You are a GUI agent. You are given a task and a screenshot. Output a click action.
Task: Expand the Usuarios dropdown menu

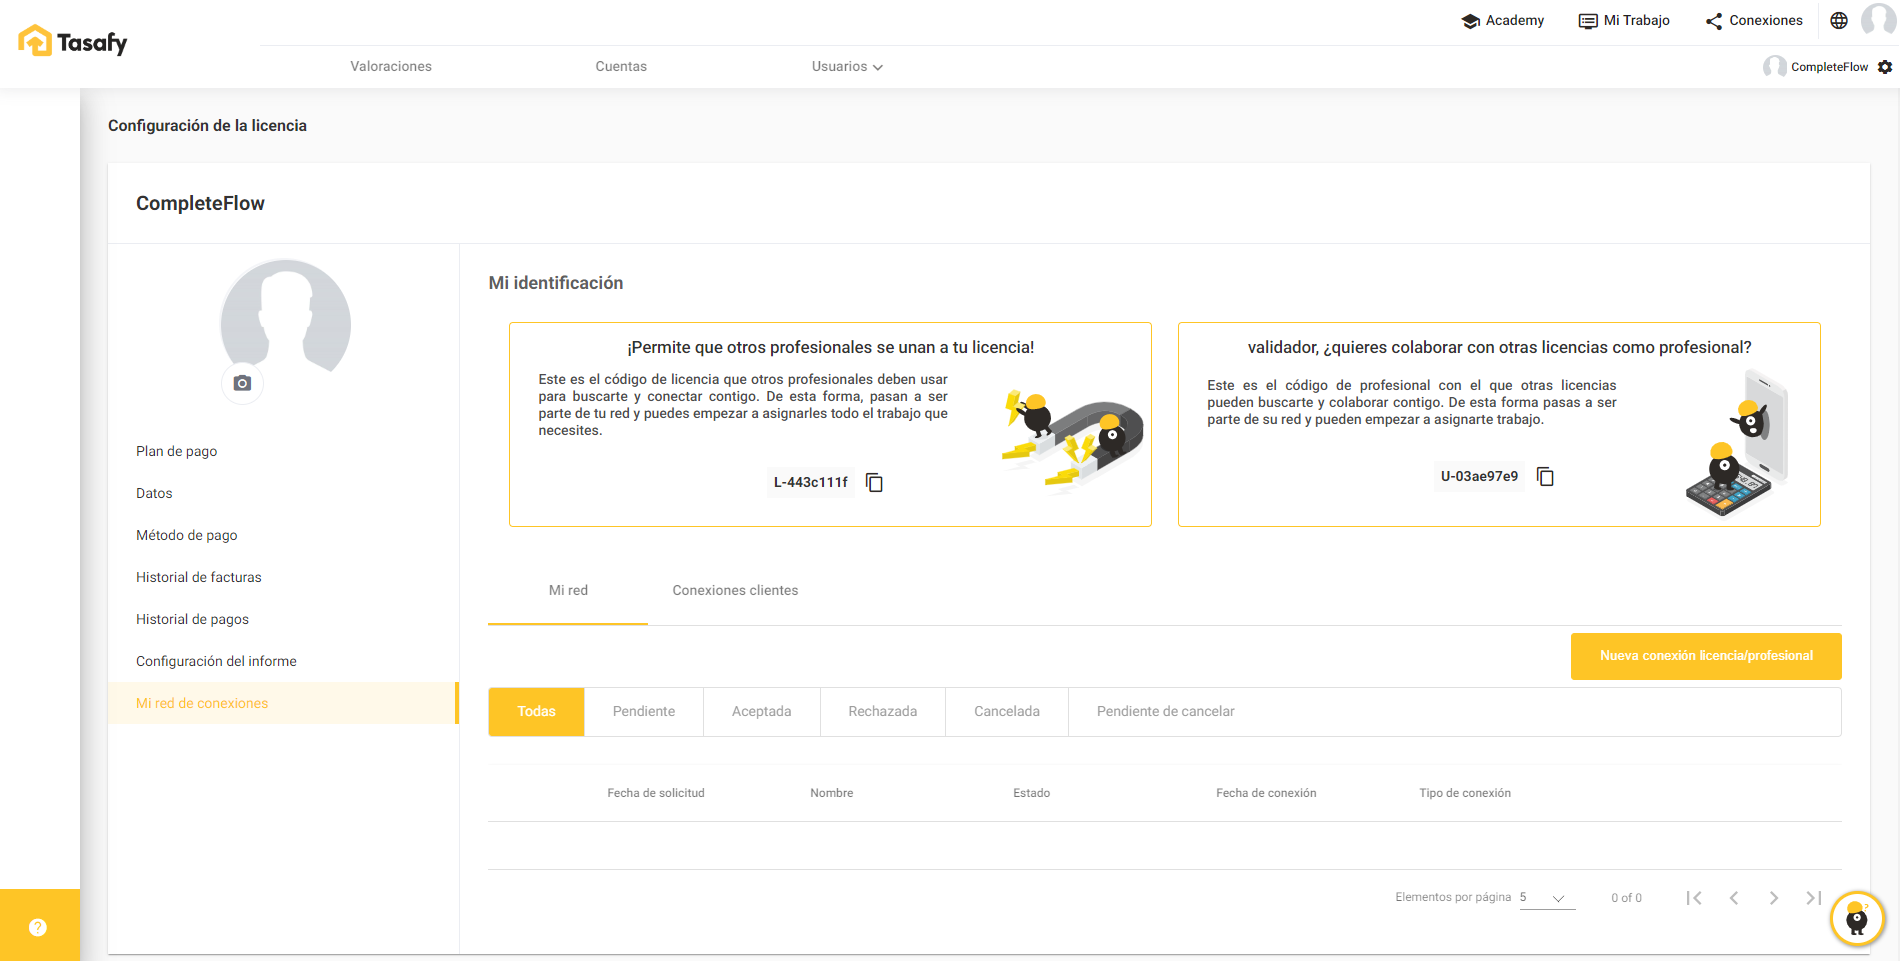click(x=847, y=67)
